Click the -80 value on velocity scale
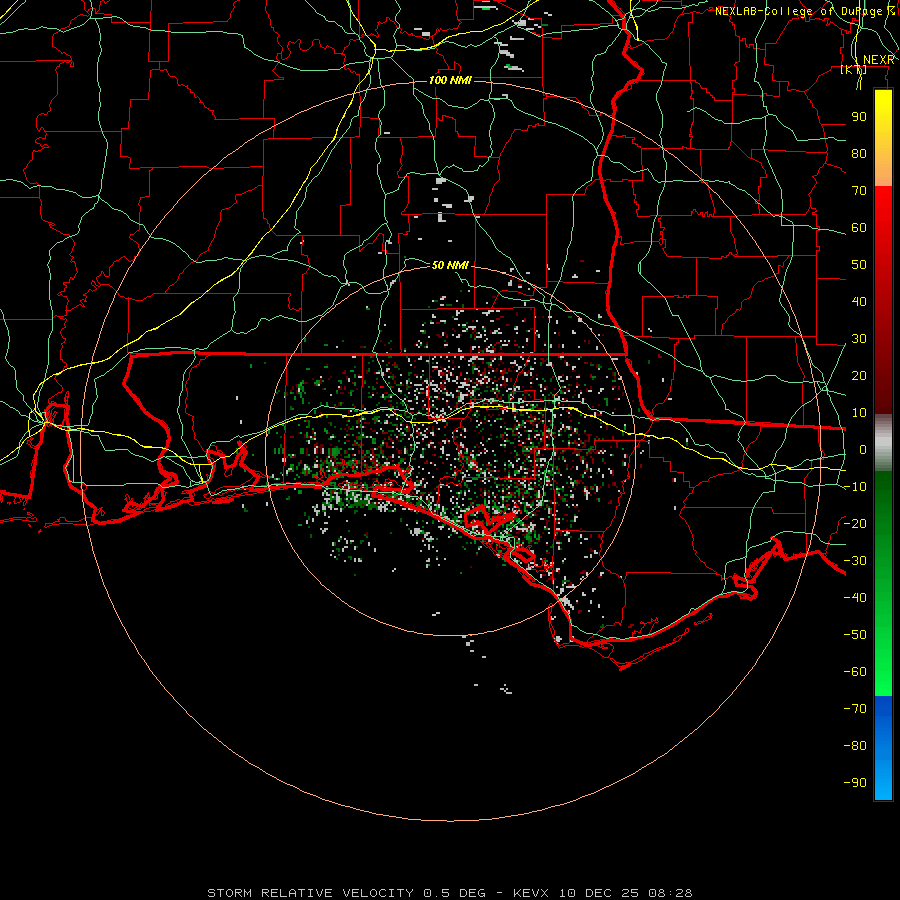The width and height of the screenshot is (900, 900). 855,746
